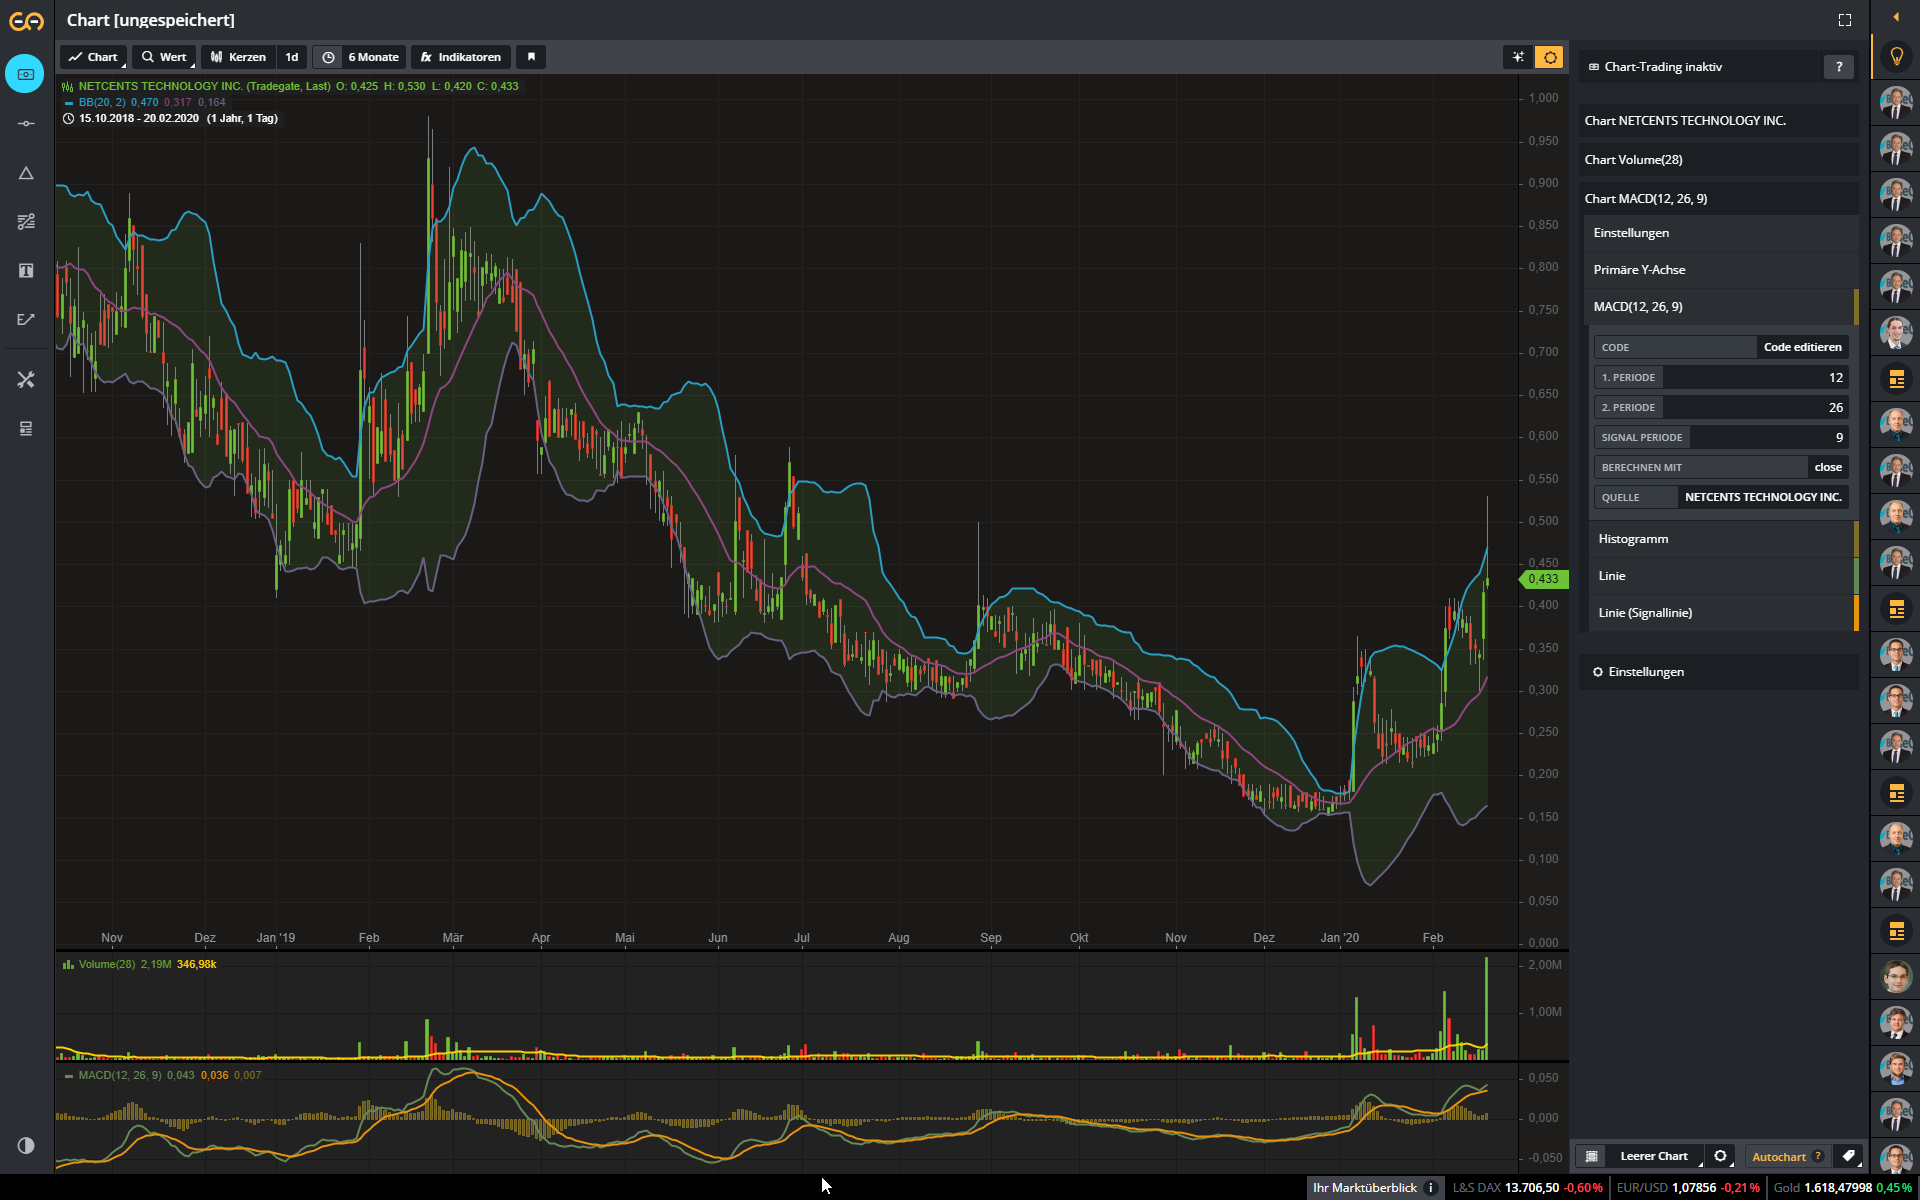Open the Leerer Chart dropdown

(1653, 1156)
